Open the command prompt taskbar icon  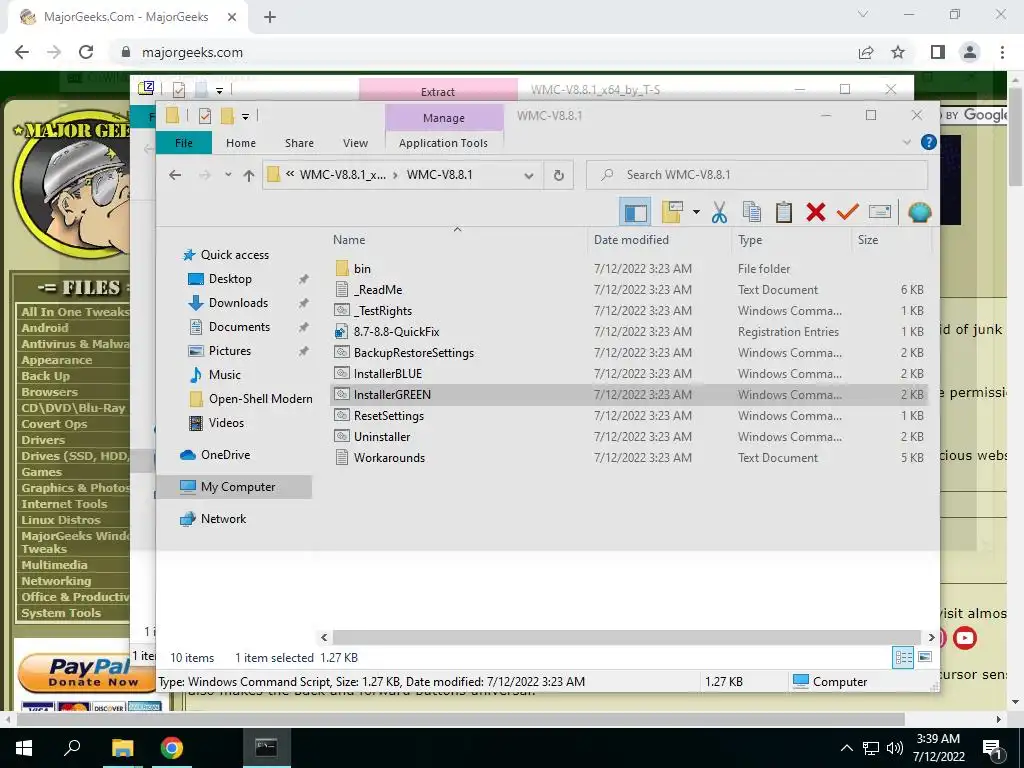pyautogui.click(x=266, y=748)
